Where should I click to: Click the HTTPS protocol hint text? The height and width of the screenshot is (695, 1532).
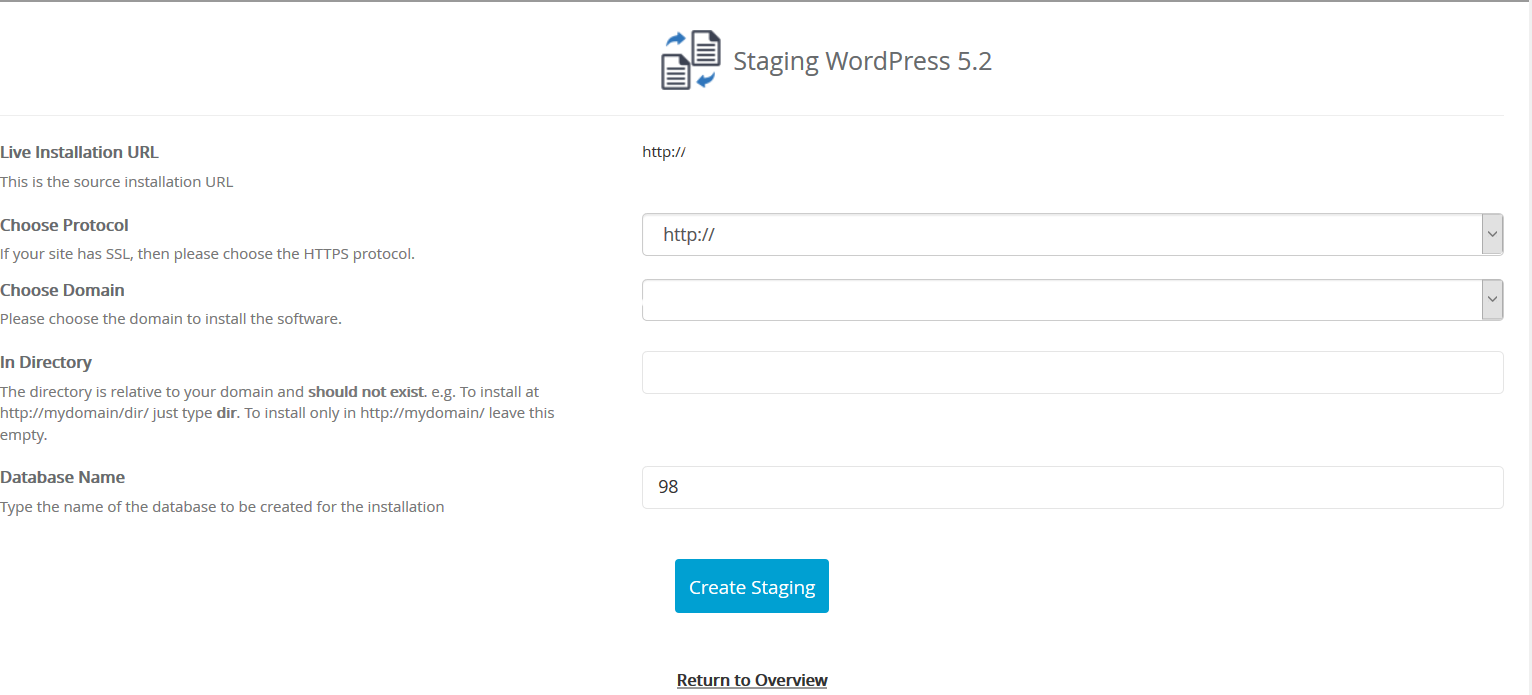(207, 254)
